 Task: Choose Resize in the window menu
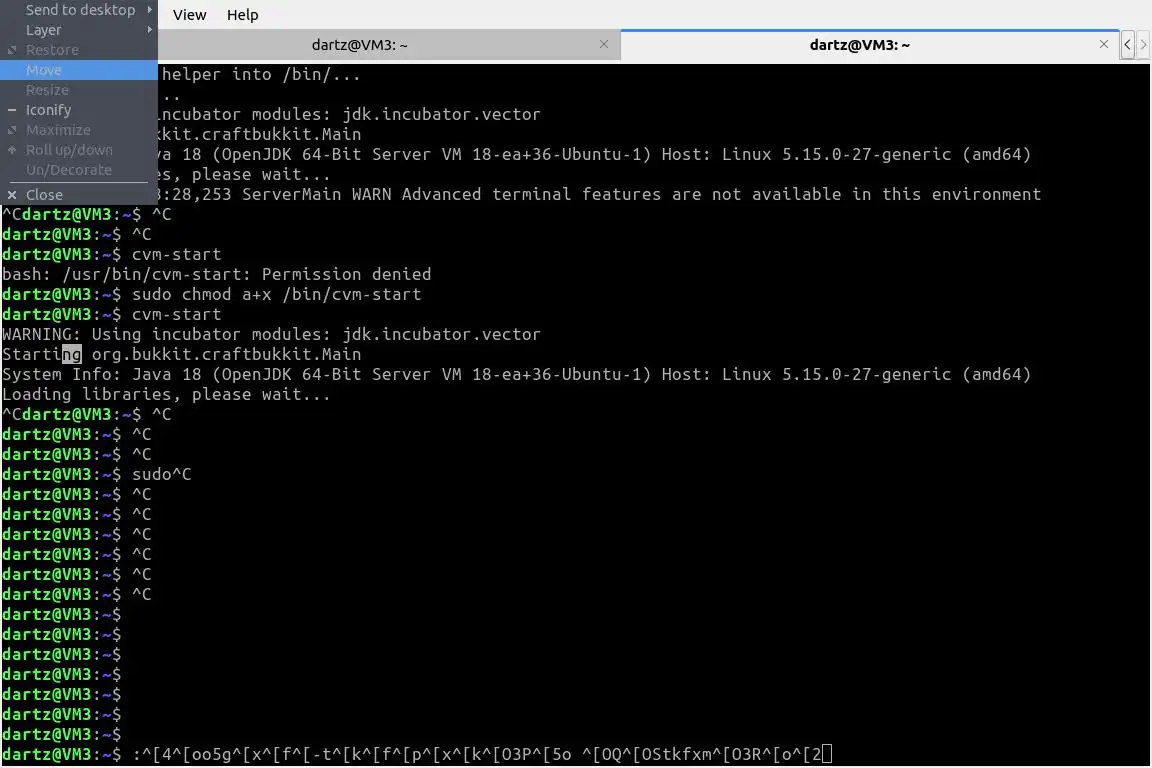click(x=79, y=90)
